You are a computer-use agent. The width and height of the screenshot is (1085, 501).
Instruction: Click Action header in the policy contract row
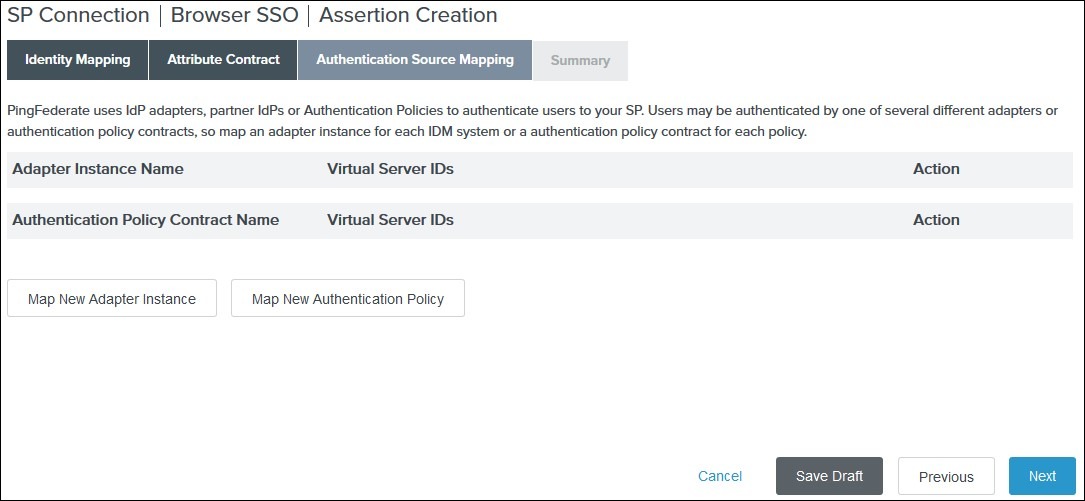[x=936, y=220]
